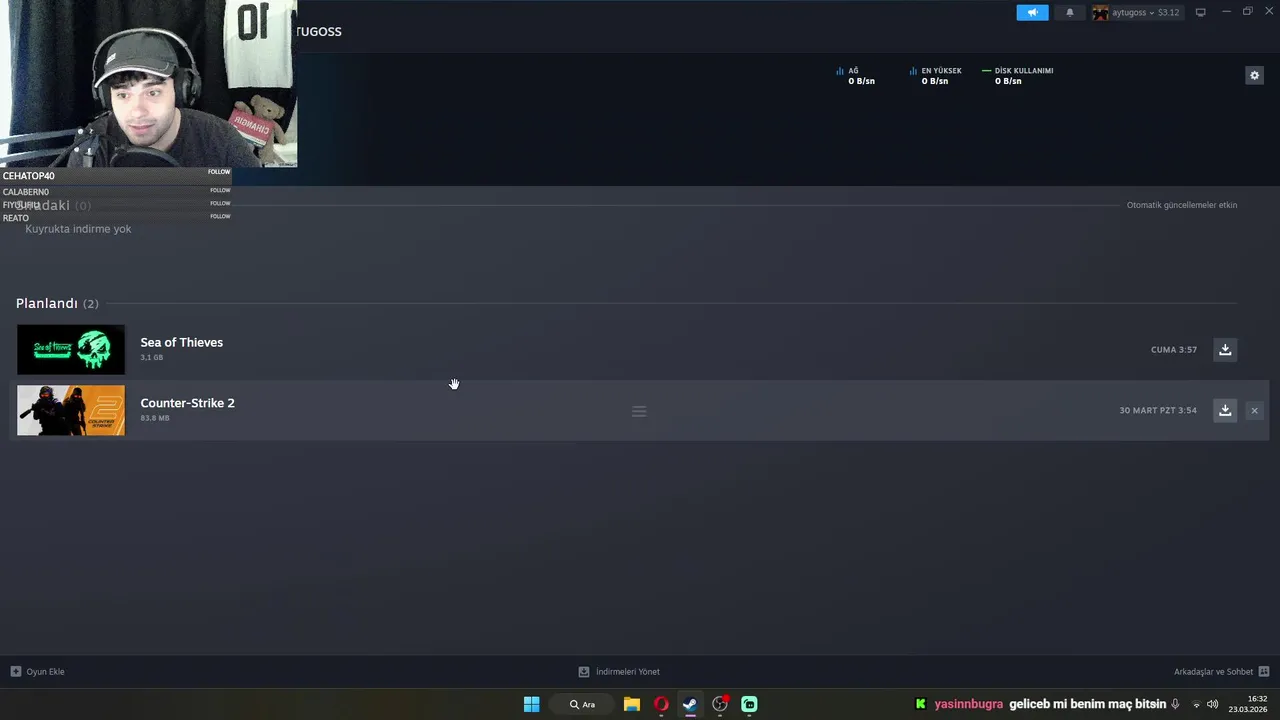The height and width of the screenshot is (720, 1280).
Task: Click the 83,8 MB size under Counter-Strike 2
Action: coord(155,418)
